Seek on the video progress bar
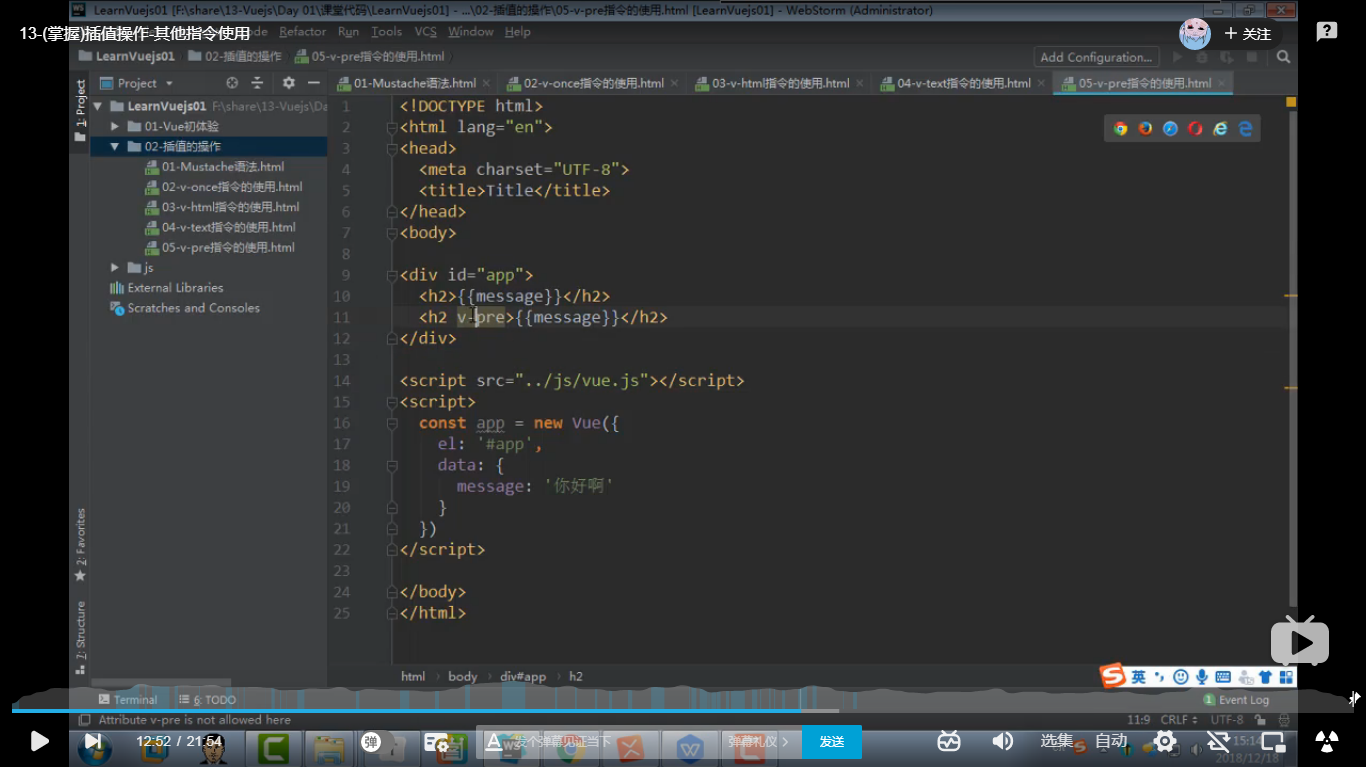Viewport: 1366px width, 767px height. point(683,710)
